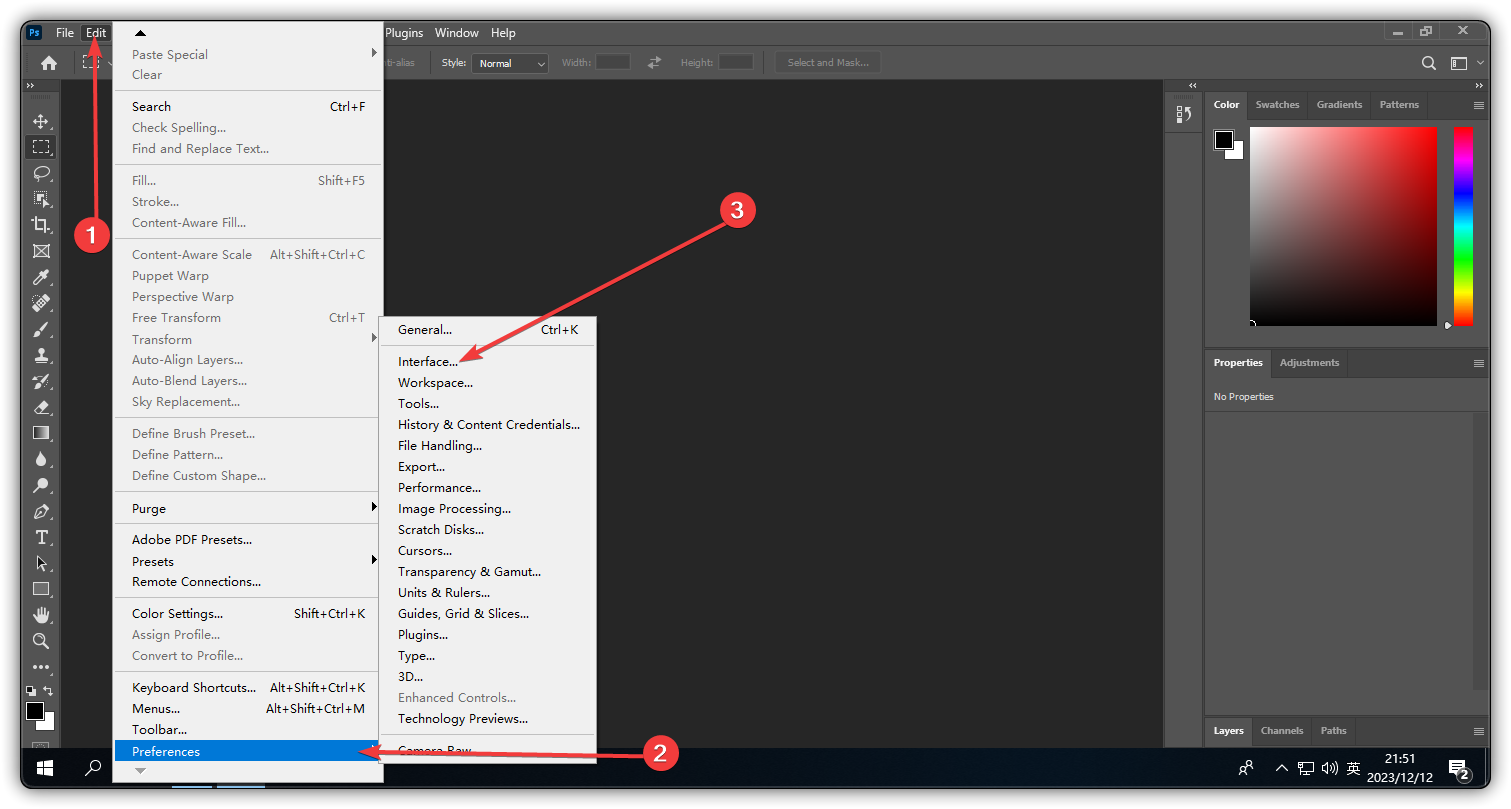Select the Brush tool
This screenshot has height=809, width=1511.
pyautogui.click(x=41, y=329)
